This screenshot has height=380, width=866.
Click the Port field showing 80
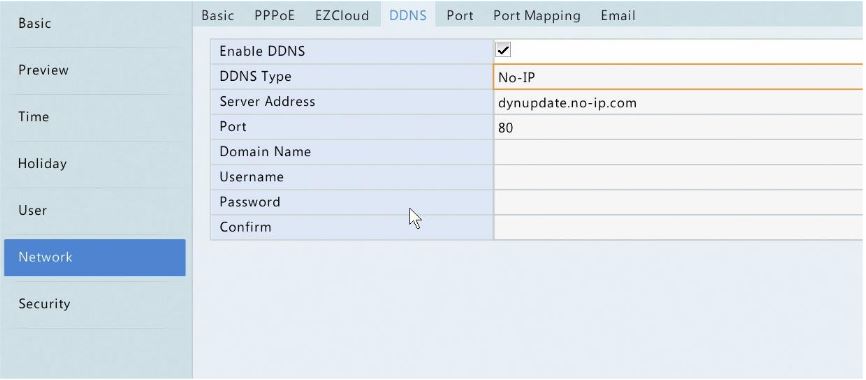(x=679, y=128)
